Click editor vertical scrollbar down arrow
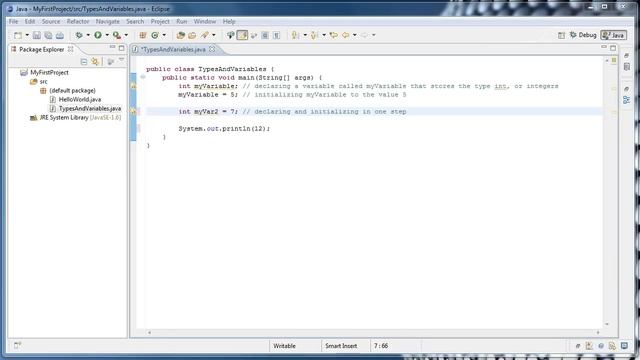640x360 pixels. [x=607, y=324]
